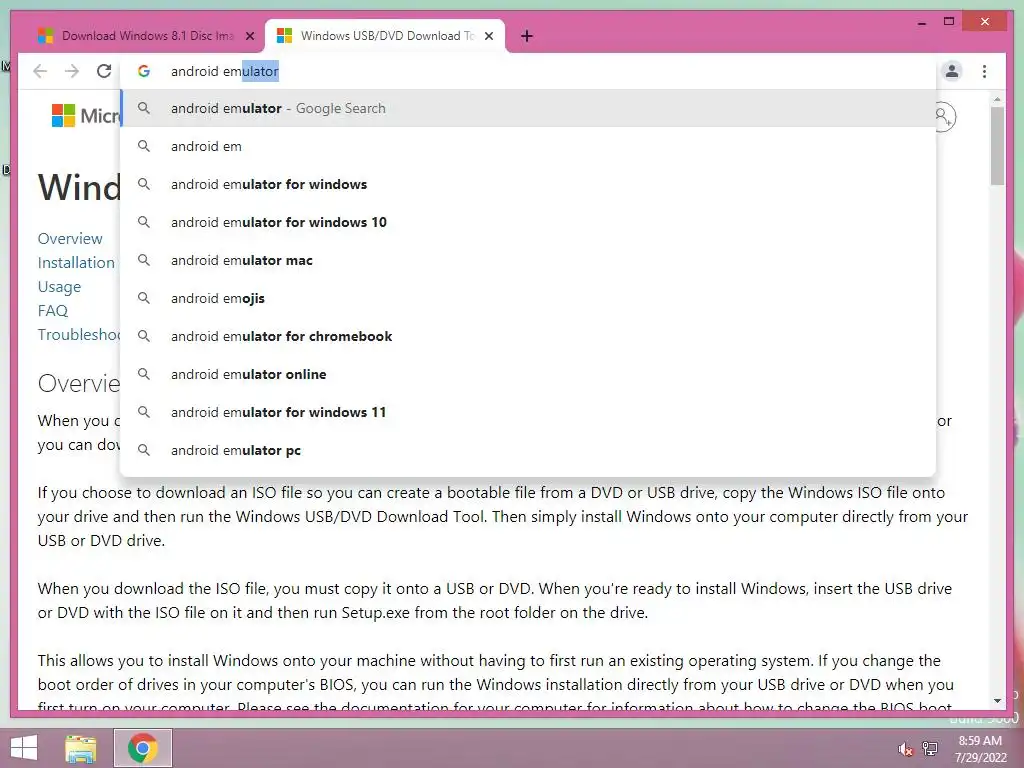Close the Chrome window
1024x768 pixels.
[985, 22]
